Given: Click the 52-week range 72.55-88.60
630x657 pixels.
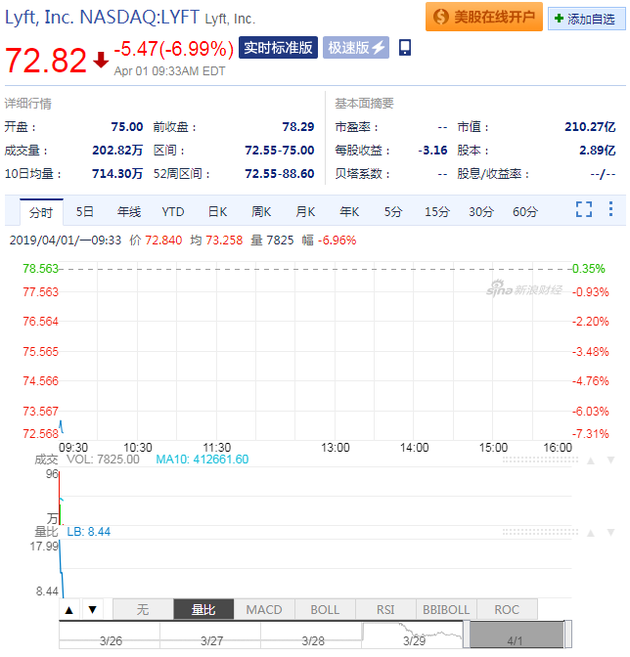Looking at the screenshot, I should 279,173.
